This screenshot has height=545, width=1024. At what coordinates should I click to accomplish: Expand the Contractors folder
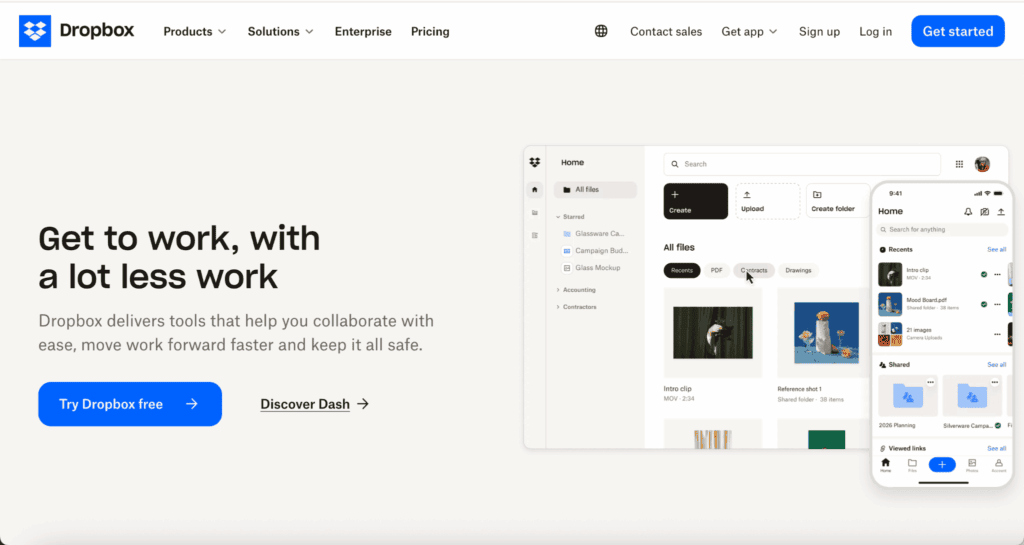[558, 307]
